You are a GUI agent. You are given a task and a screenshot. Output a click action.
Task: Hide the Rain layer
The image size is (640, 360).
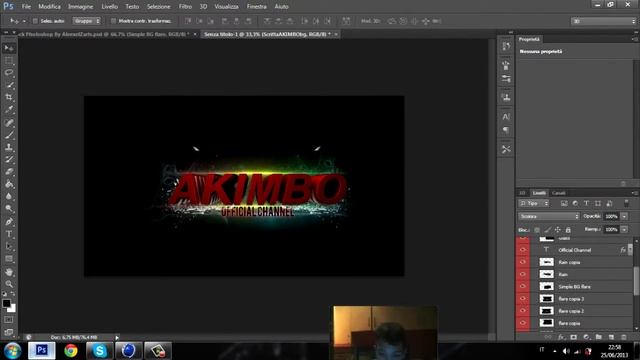pyautogui.click(x=522, y=274)
